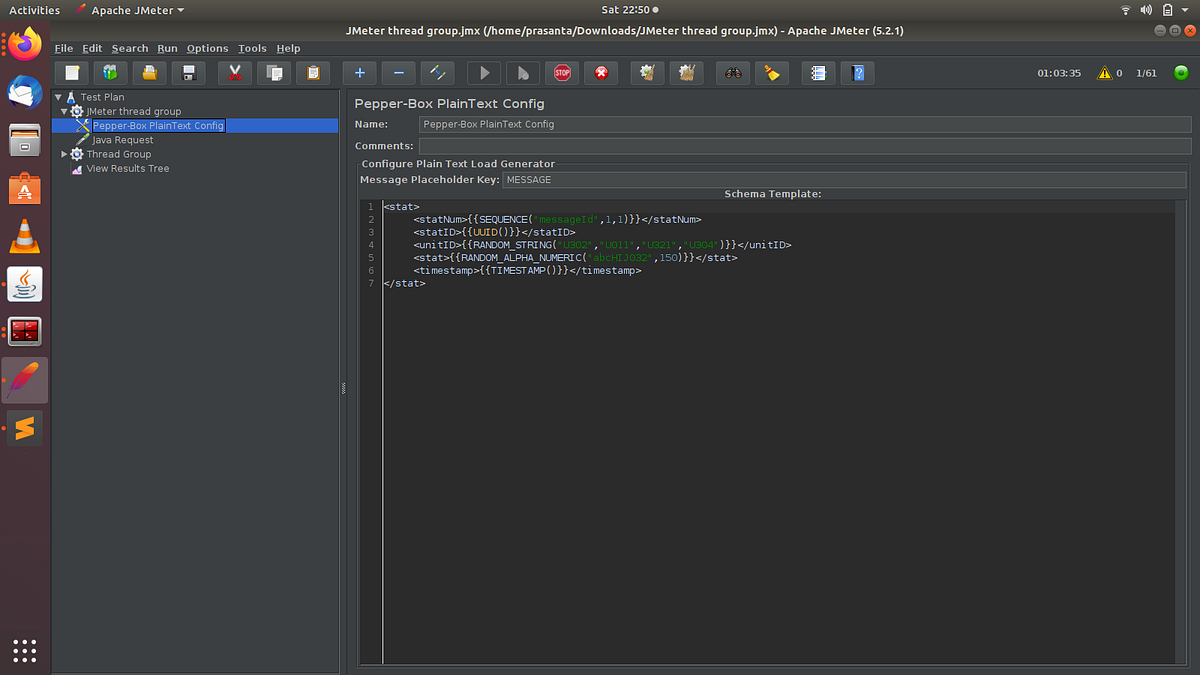Open Firefox from the Ubuntu dock
Image resolution: width=1200 pixels, height=675 pixels.
click(25, 44)
